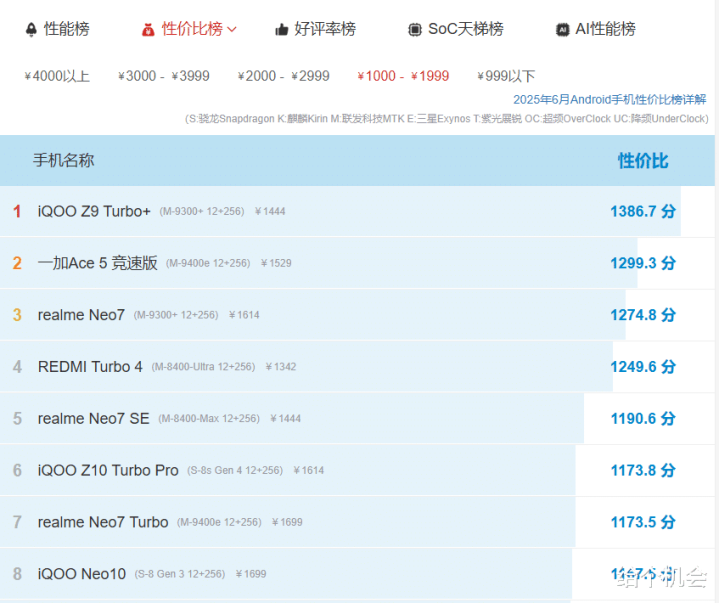Click the 1173.5 分 score
Viewport: 719px width, 603px height.
643,522
